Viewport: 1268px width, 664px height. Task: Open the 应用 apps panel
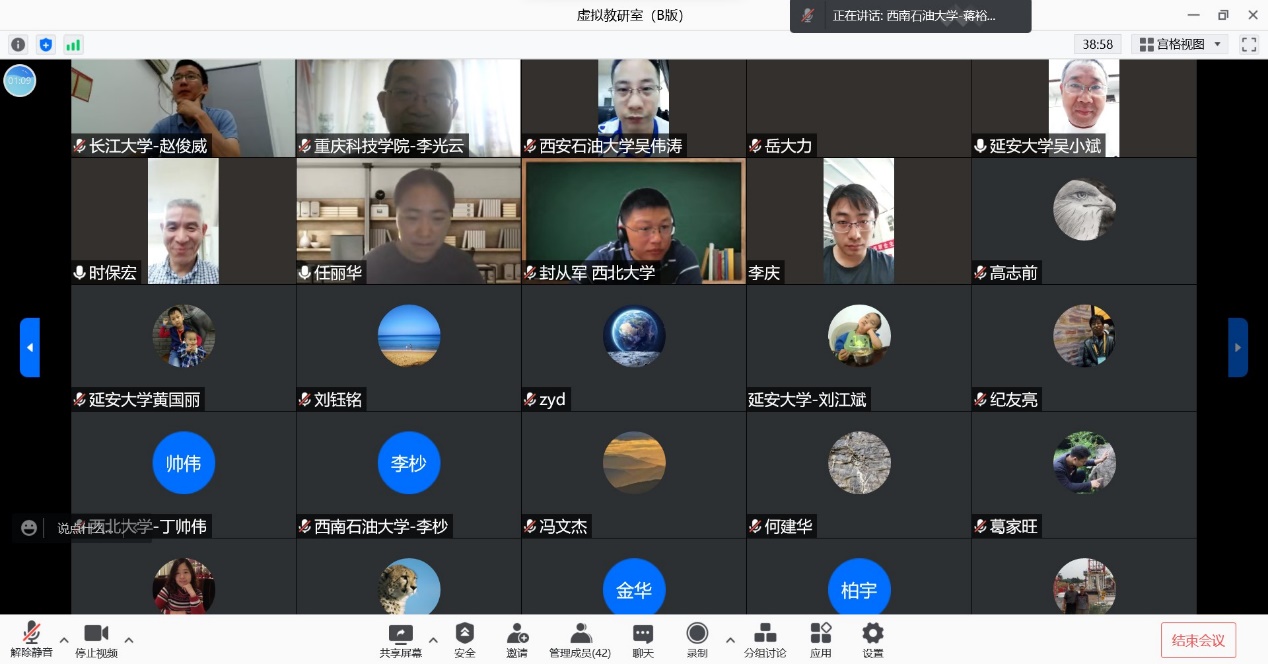pos(821,639)
